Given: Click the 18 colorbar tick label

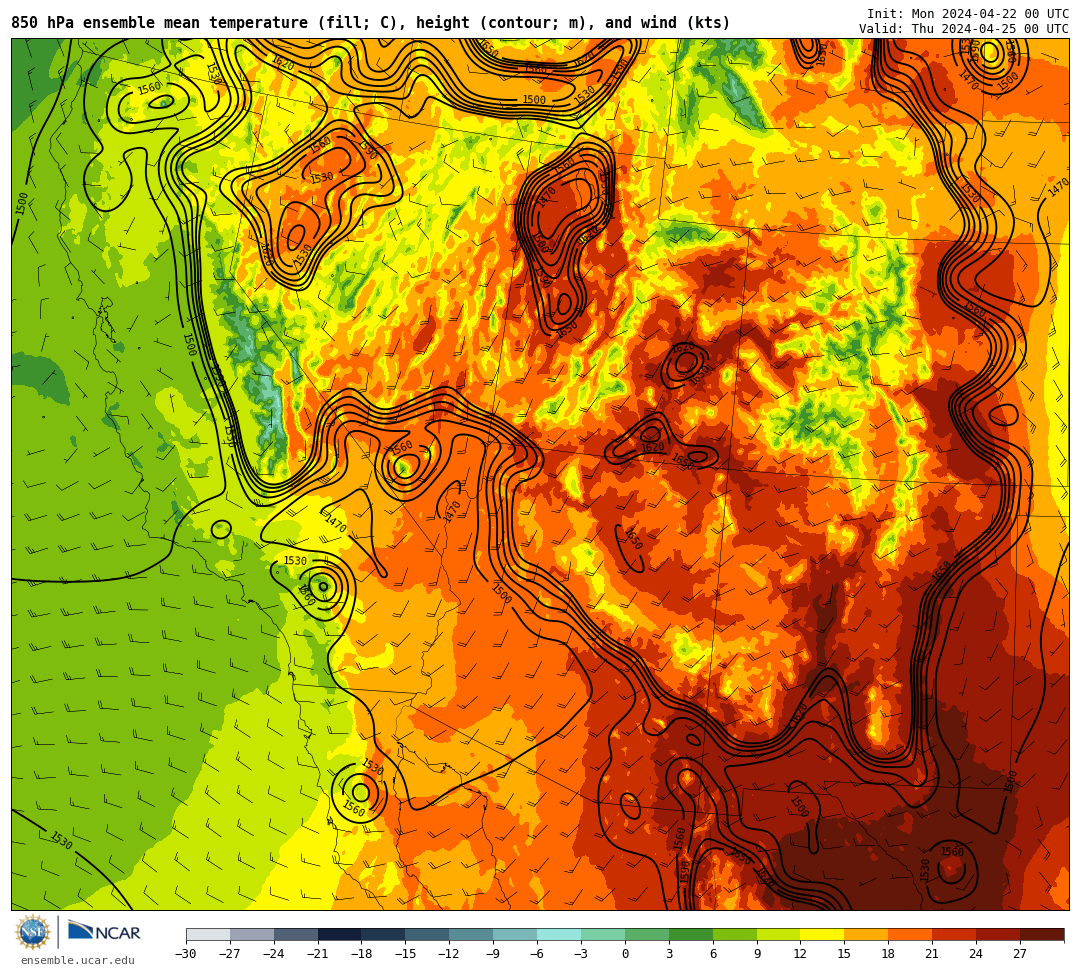Looking at the screenshot, I should pyautogui.click(x=889, y=954).
